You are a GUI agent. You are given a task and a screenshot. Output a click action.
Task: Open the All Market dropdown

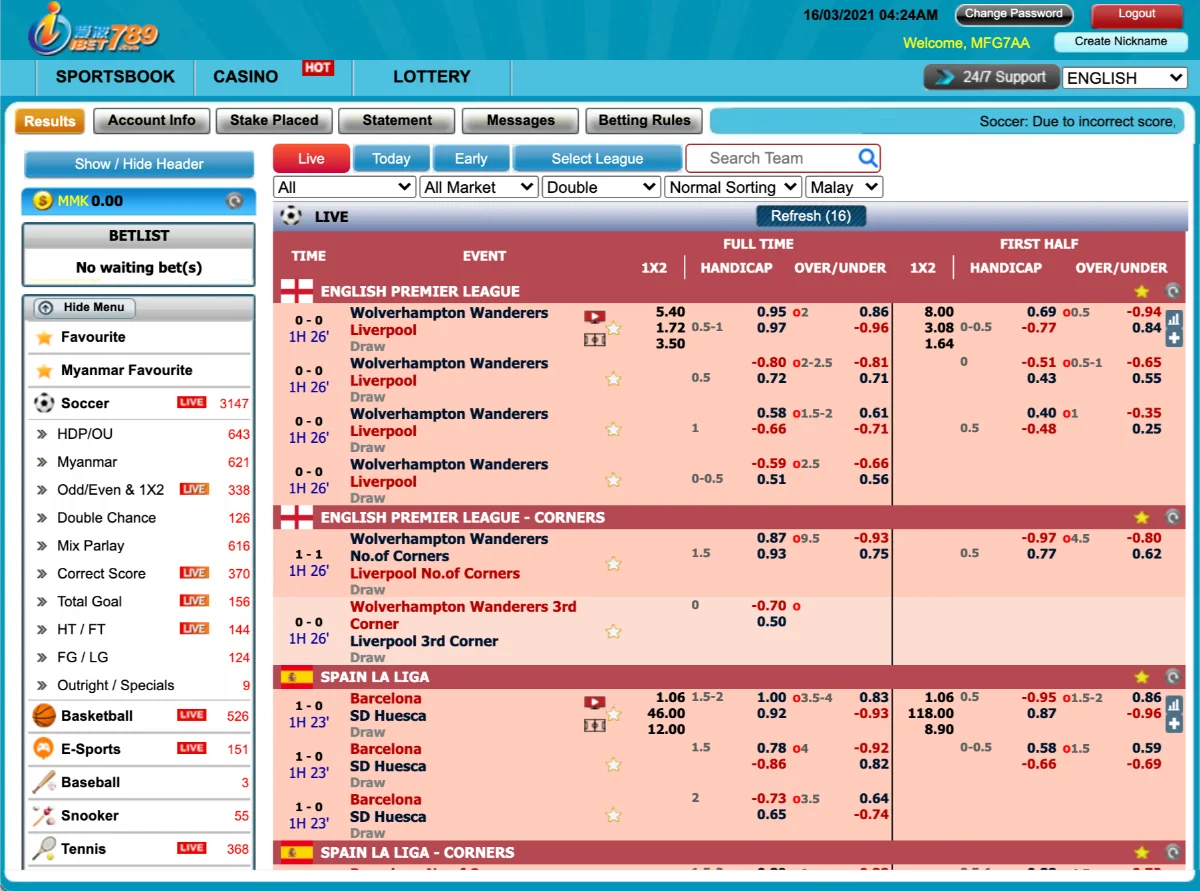tap(479, 187)
